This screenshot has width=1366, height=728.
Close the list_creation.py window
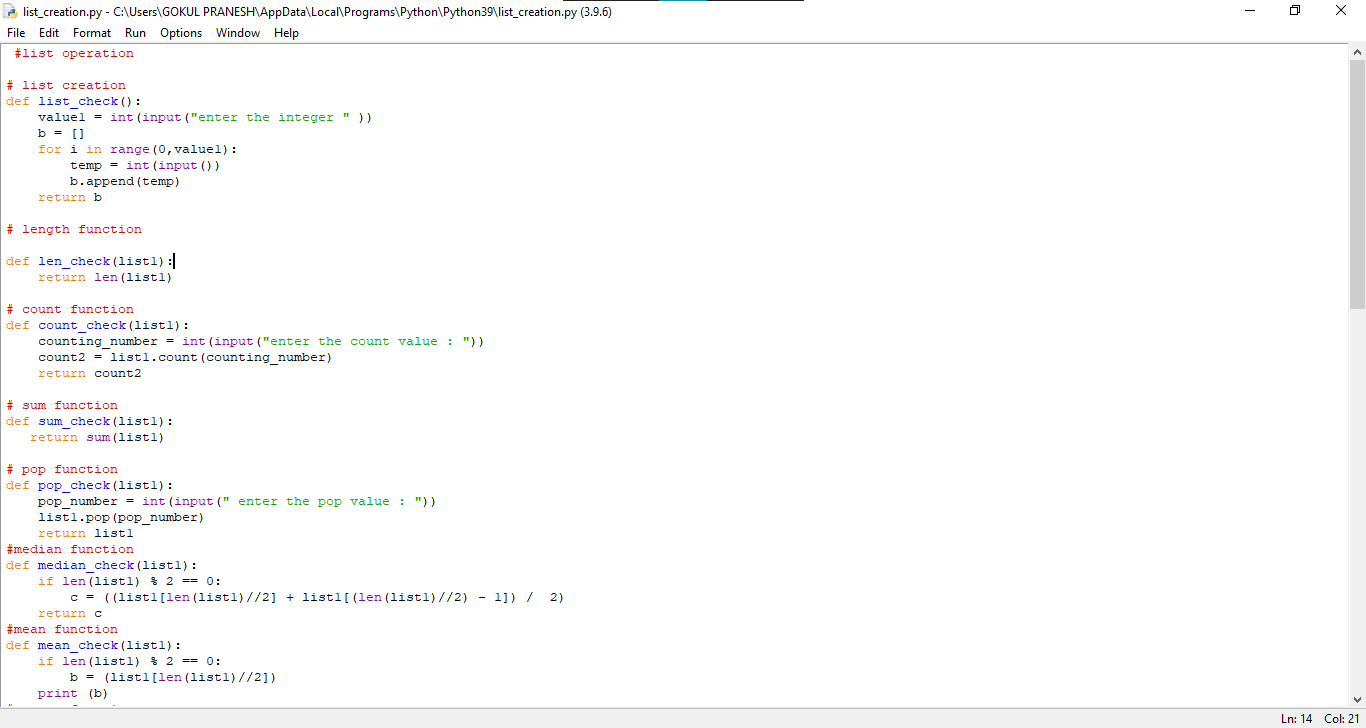pos(1341,11)
